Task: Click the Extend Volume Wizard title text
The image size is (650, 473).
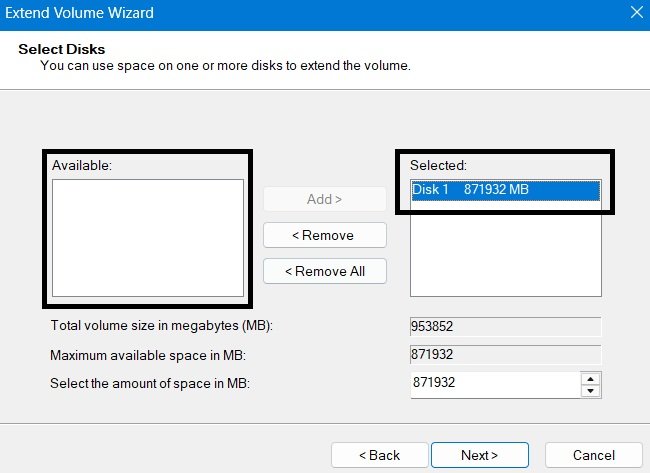Action: coord(79,13)
